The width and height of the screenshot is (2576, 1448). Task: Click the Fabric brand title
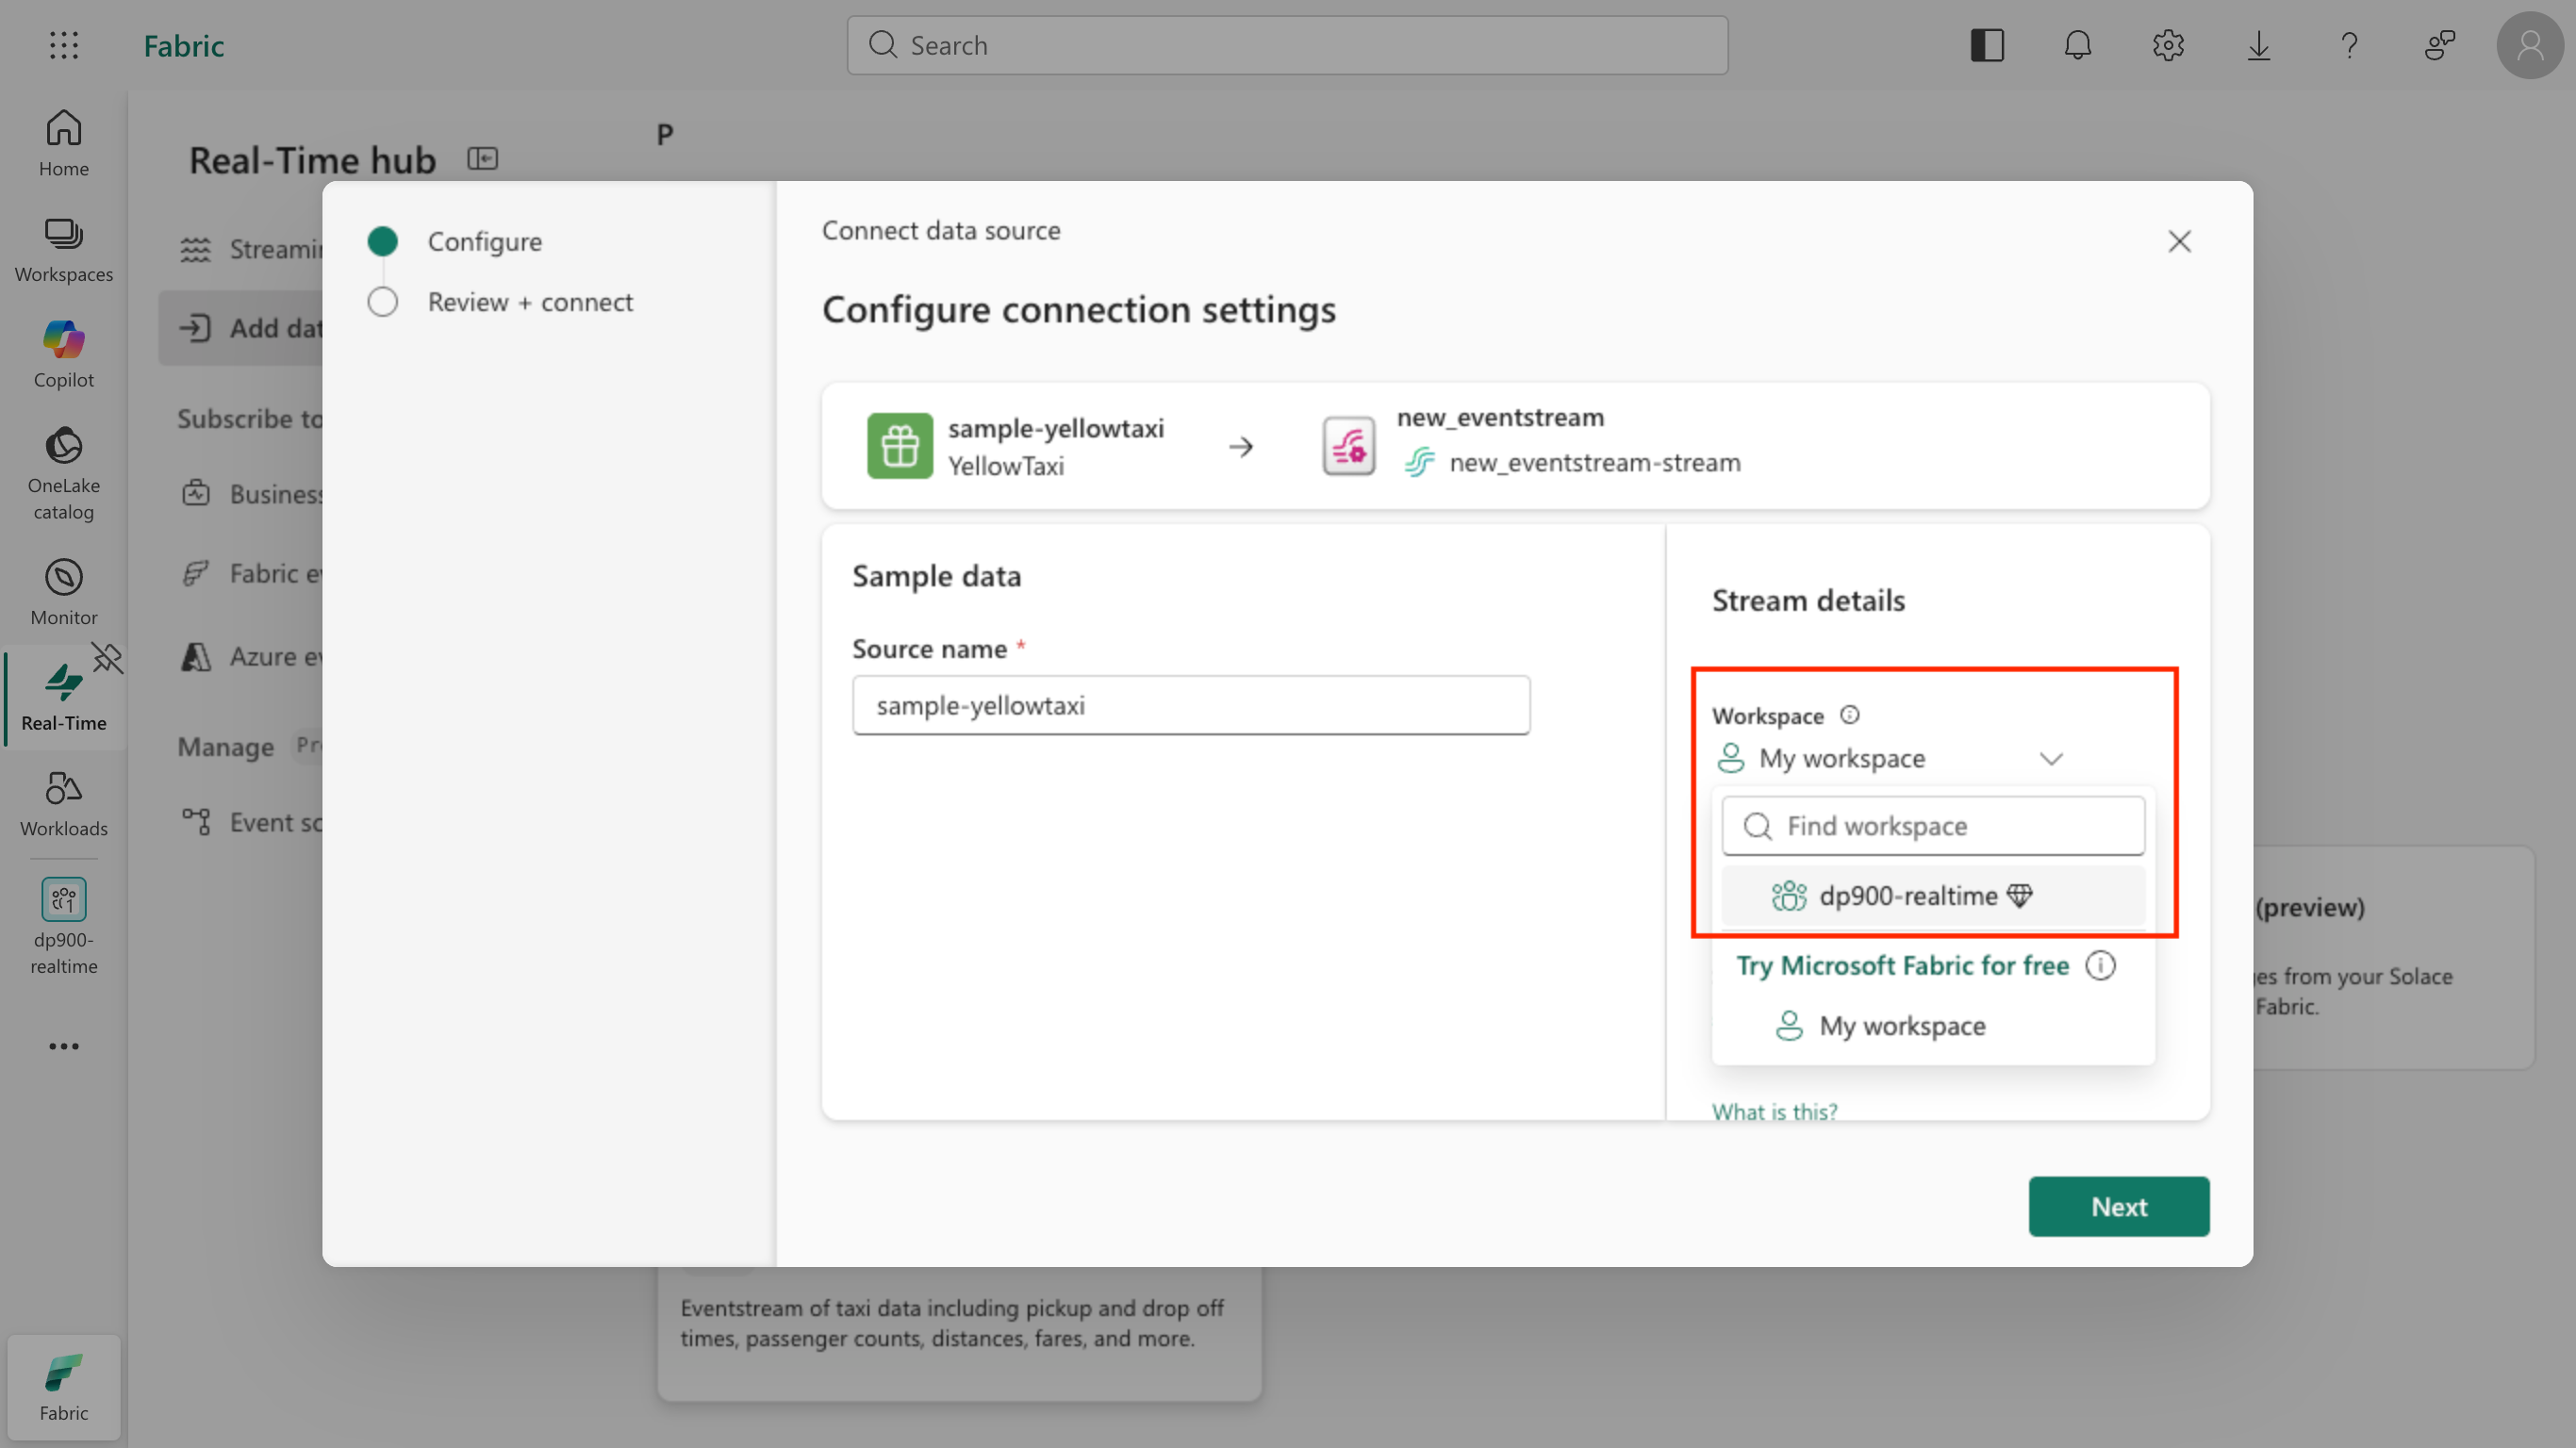point(184,45)
